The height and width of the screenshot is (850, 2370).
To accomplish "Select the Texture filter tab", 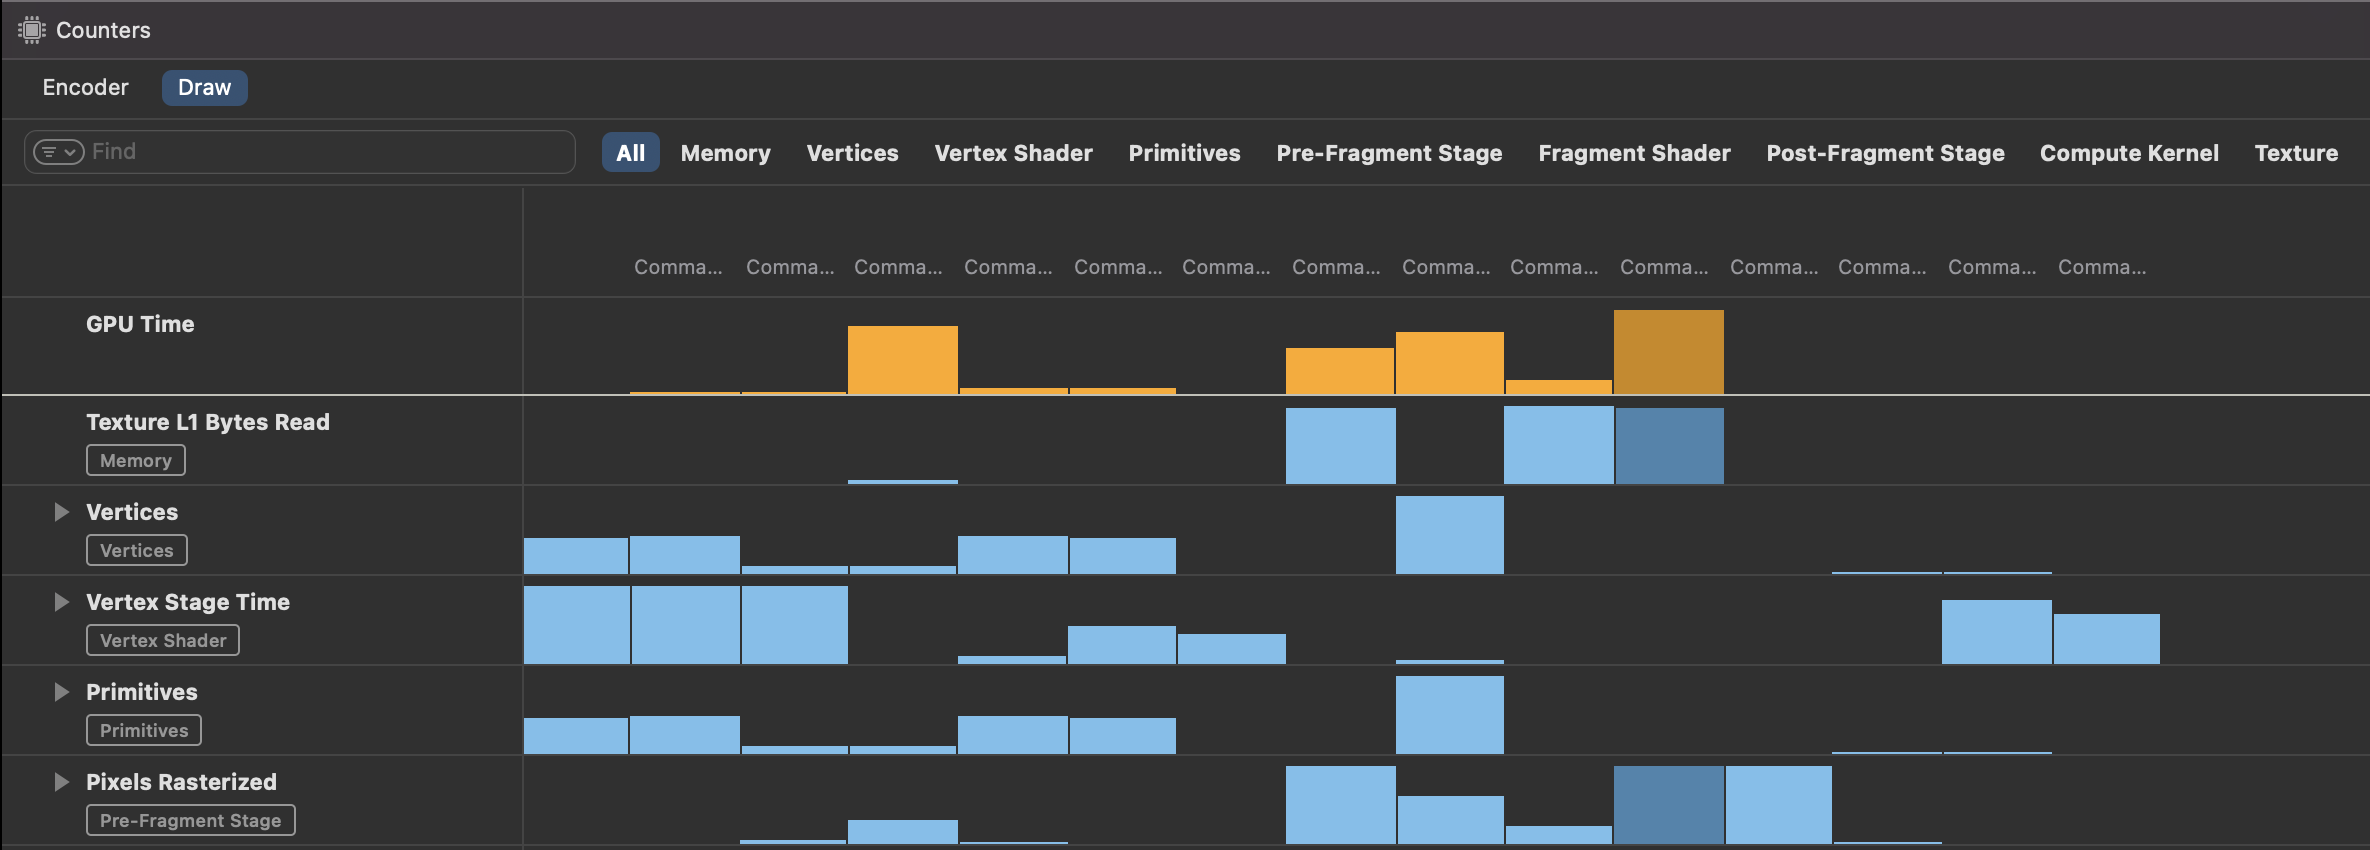I will 2296,153.
